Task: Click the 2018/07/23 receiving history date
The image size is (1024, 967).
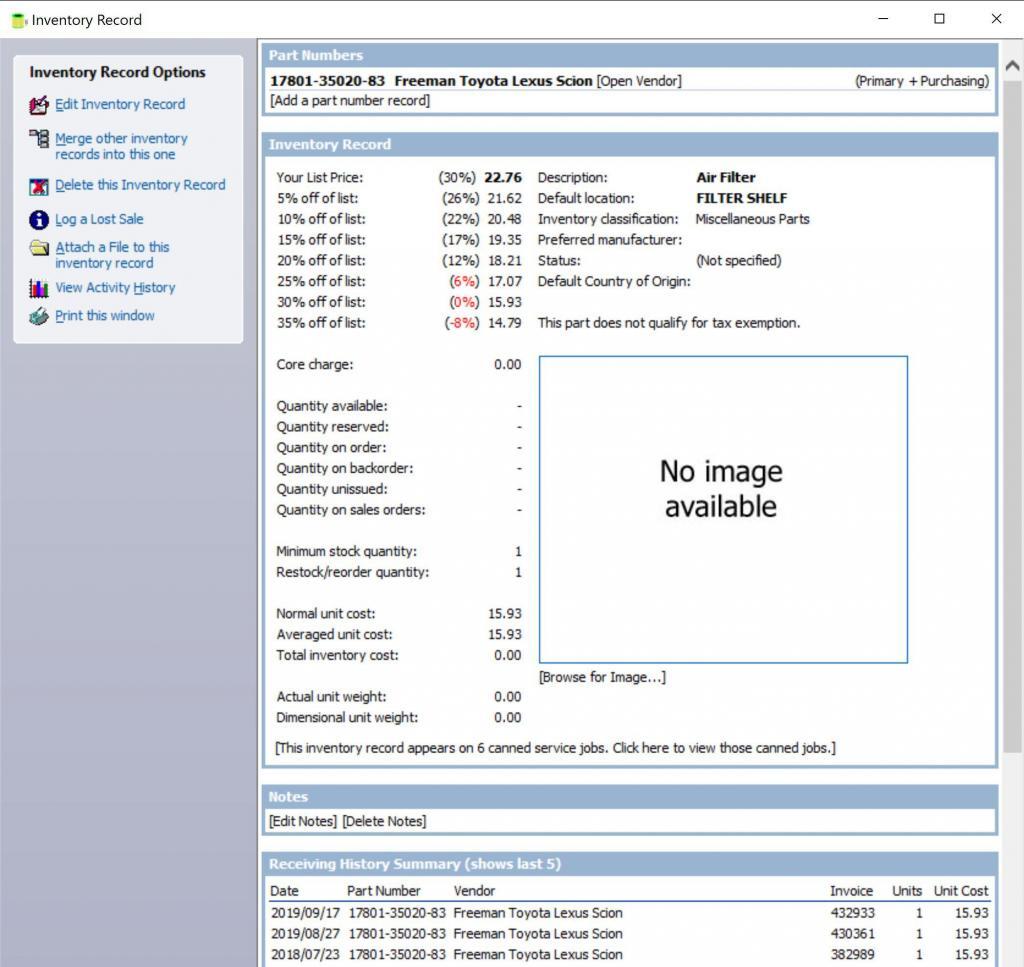Action: point(305,955)
